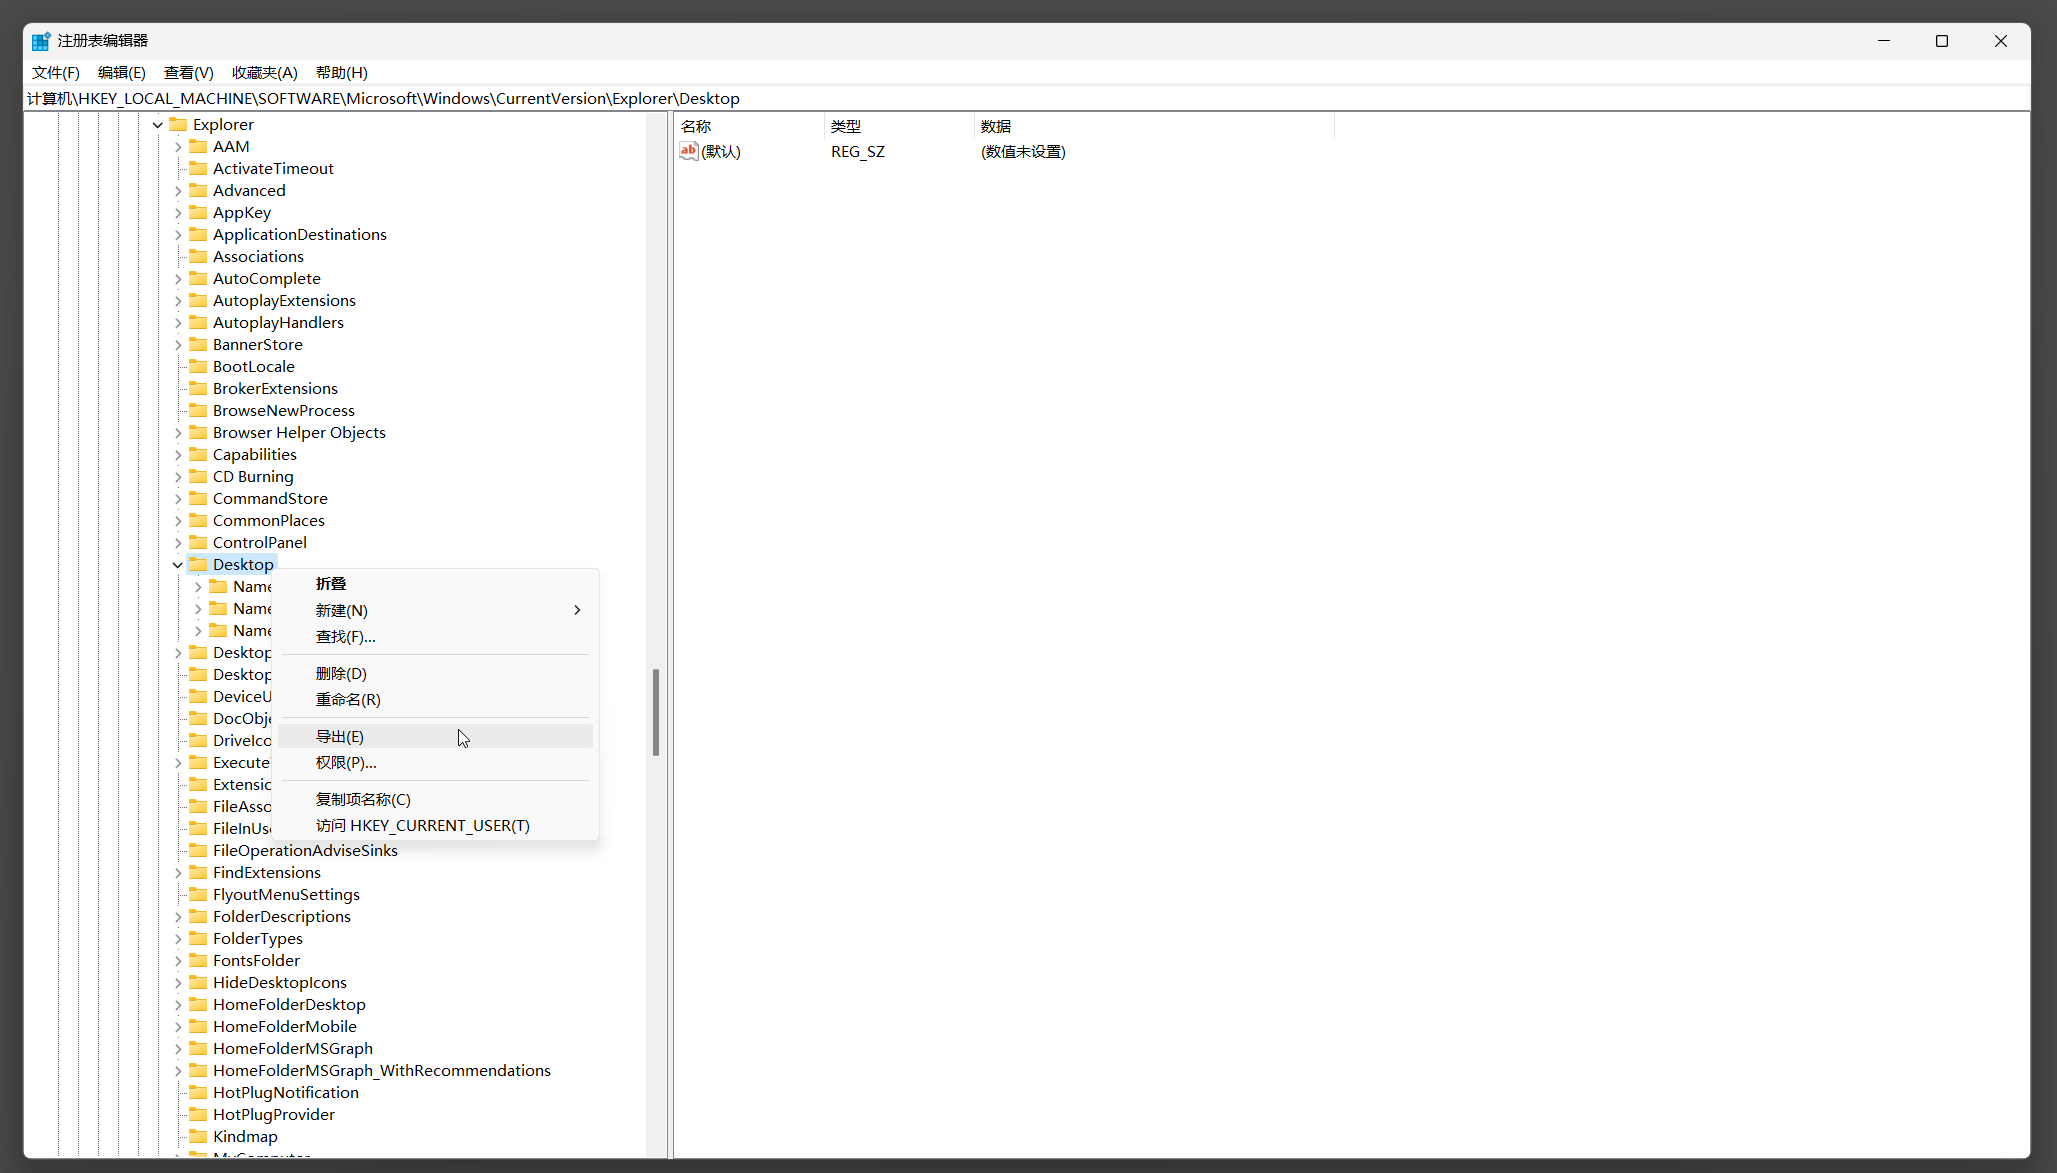
Task: Click the ControlPanel folder icon
Action: (x=198, y=543)
